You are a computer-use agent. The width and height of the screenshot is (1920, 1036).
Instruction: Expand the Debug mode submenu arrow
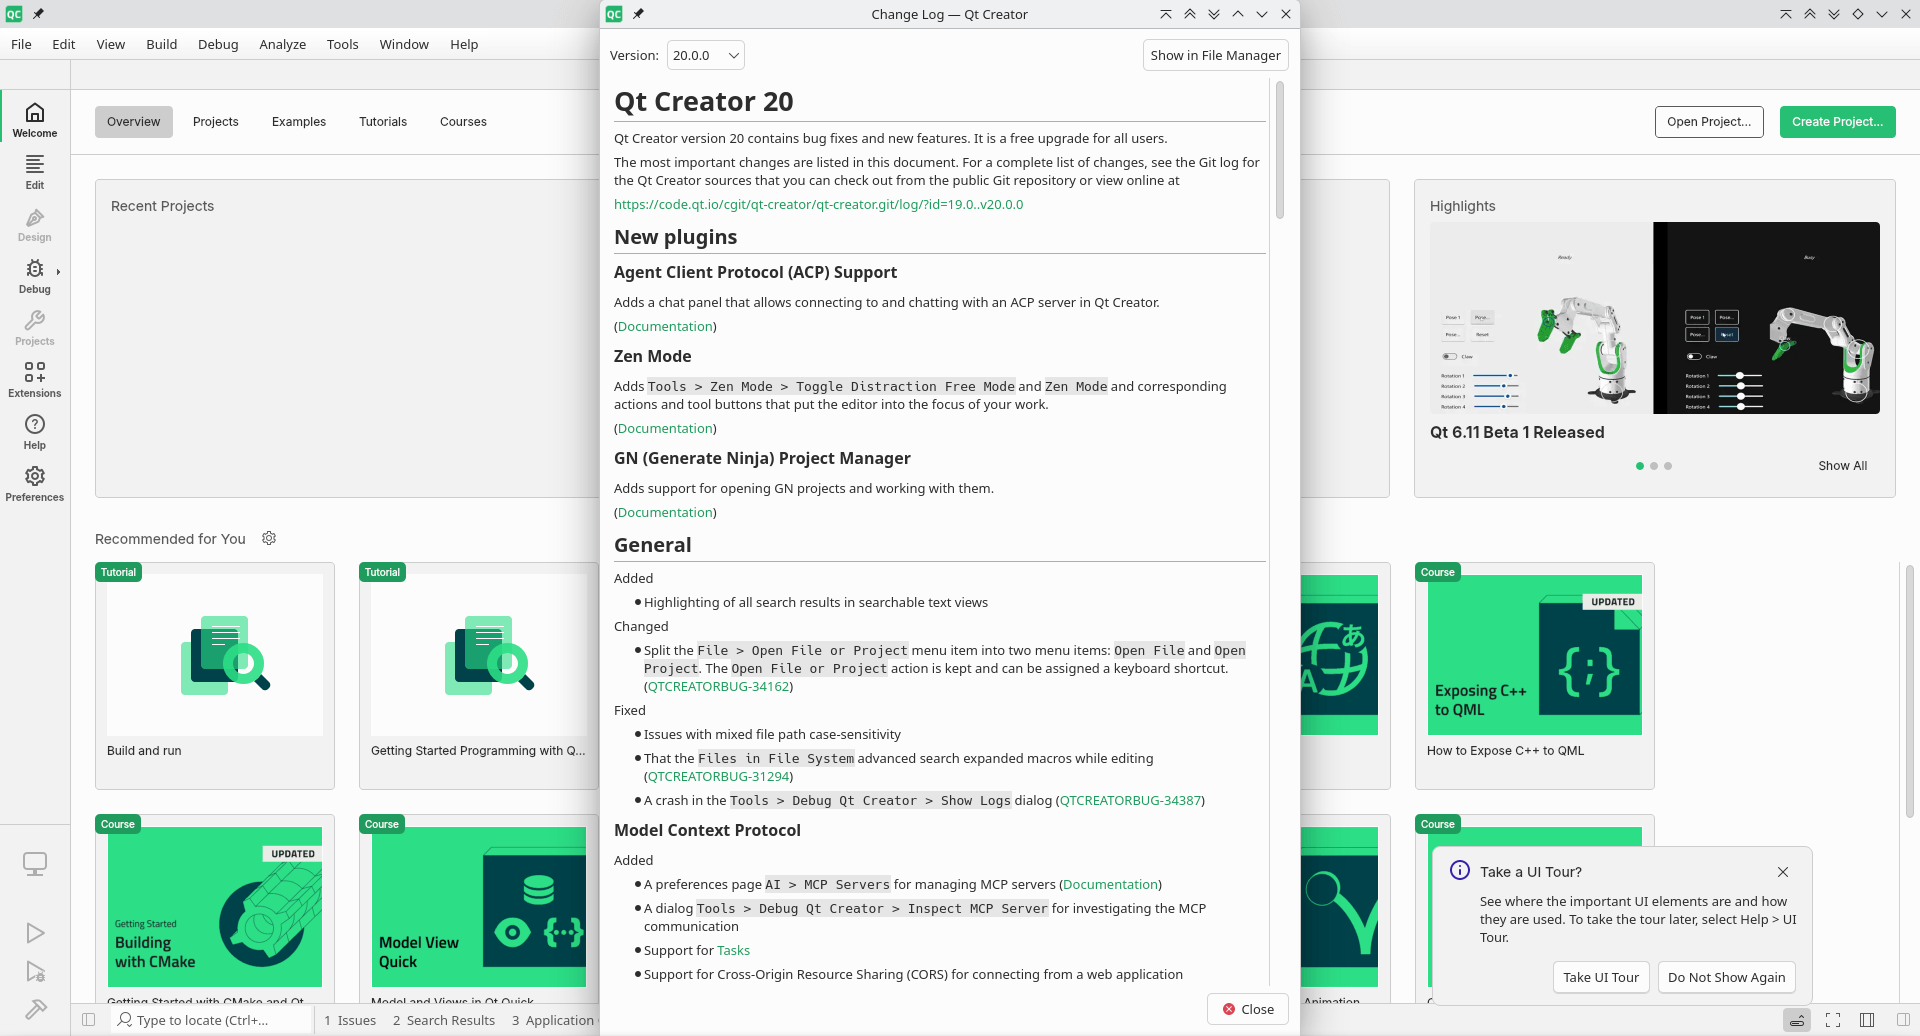[x=58, y=272]
